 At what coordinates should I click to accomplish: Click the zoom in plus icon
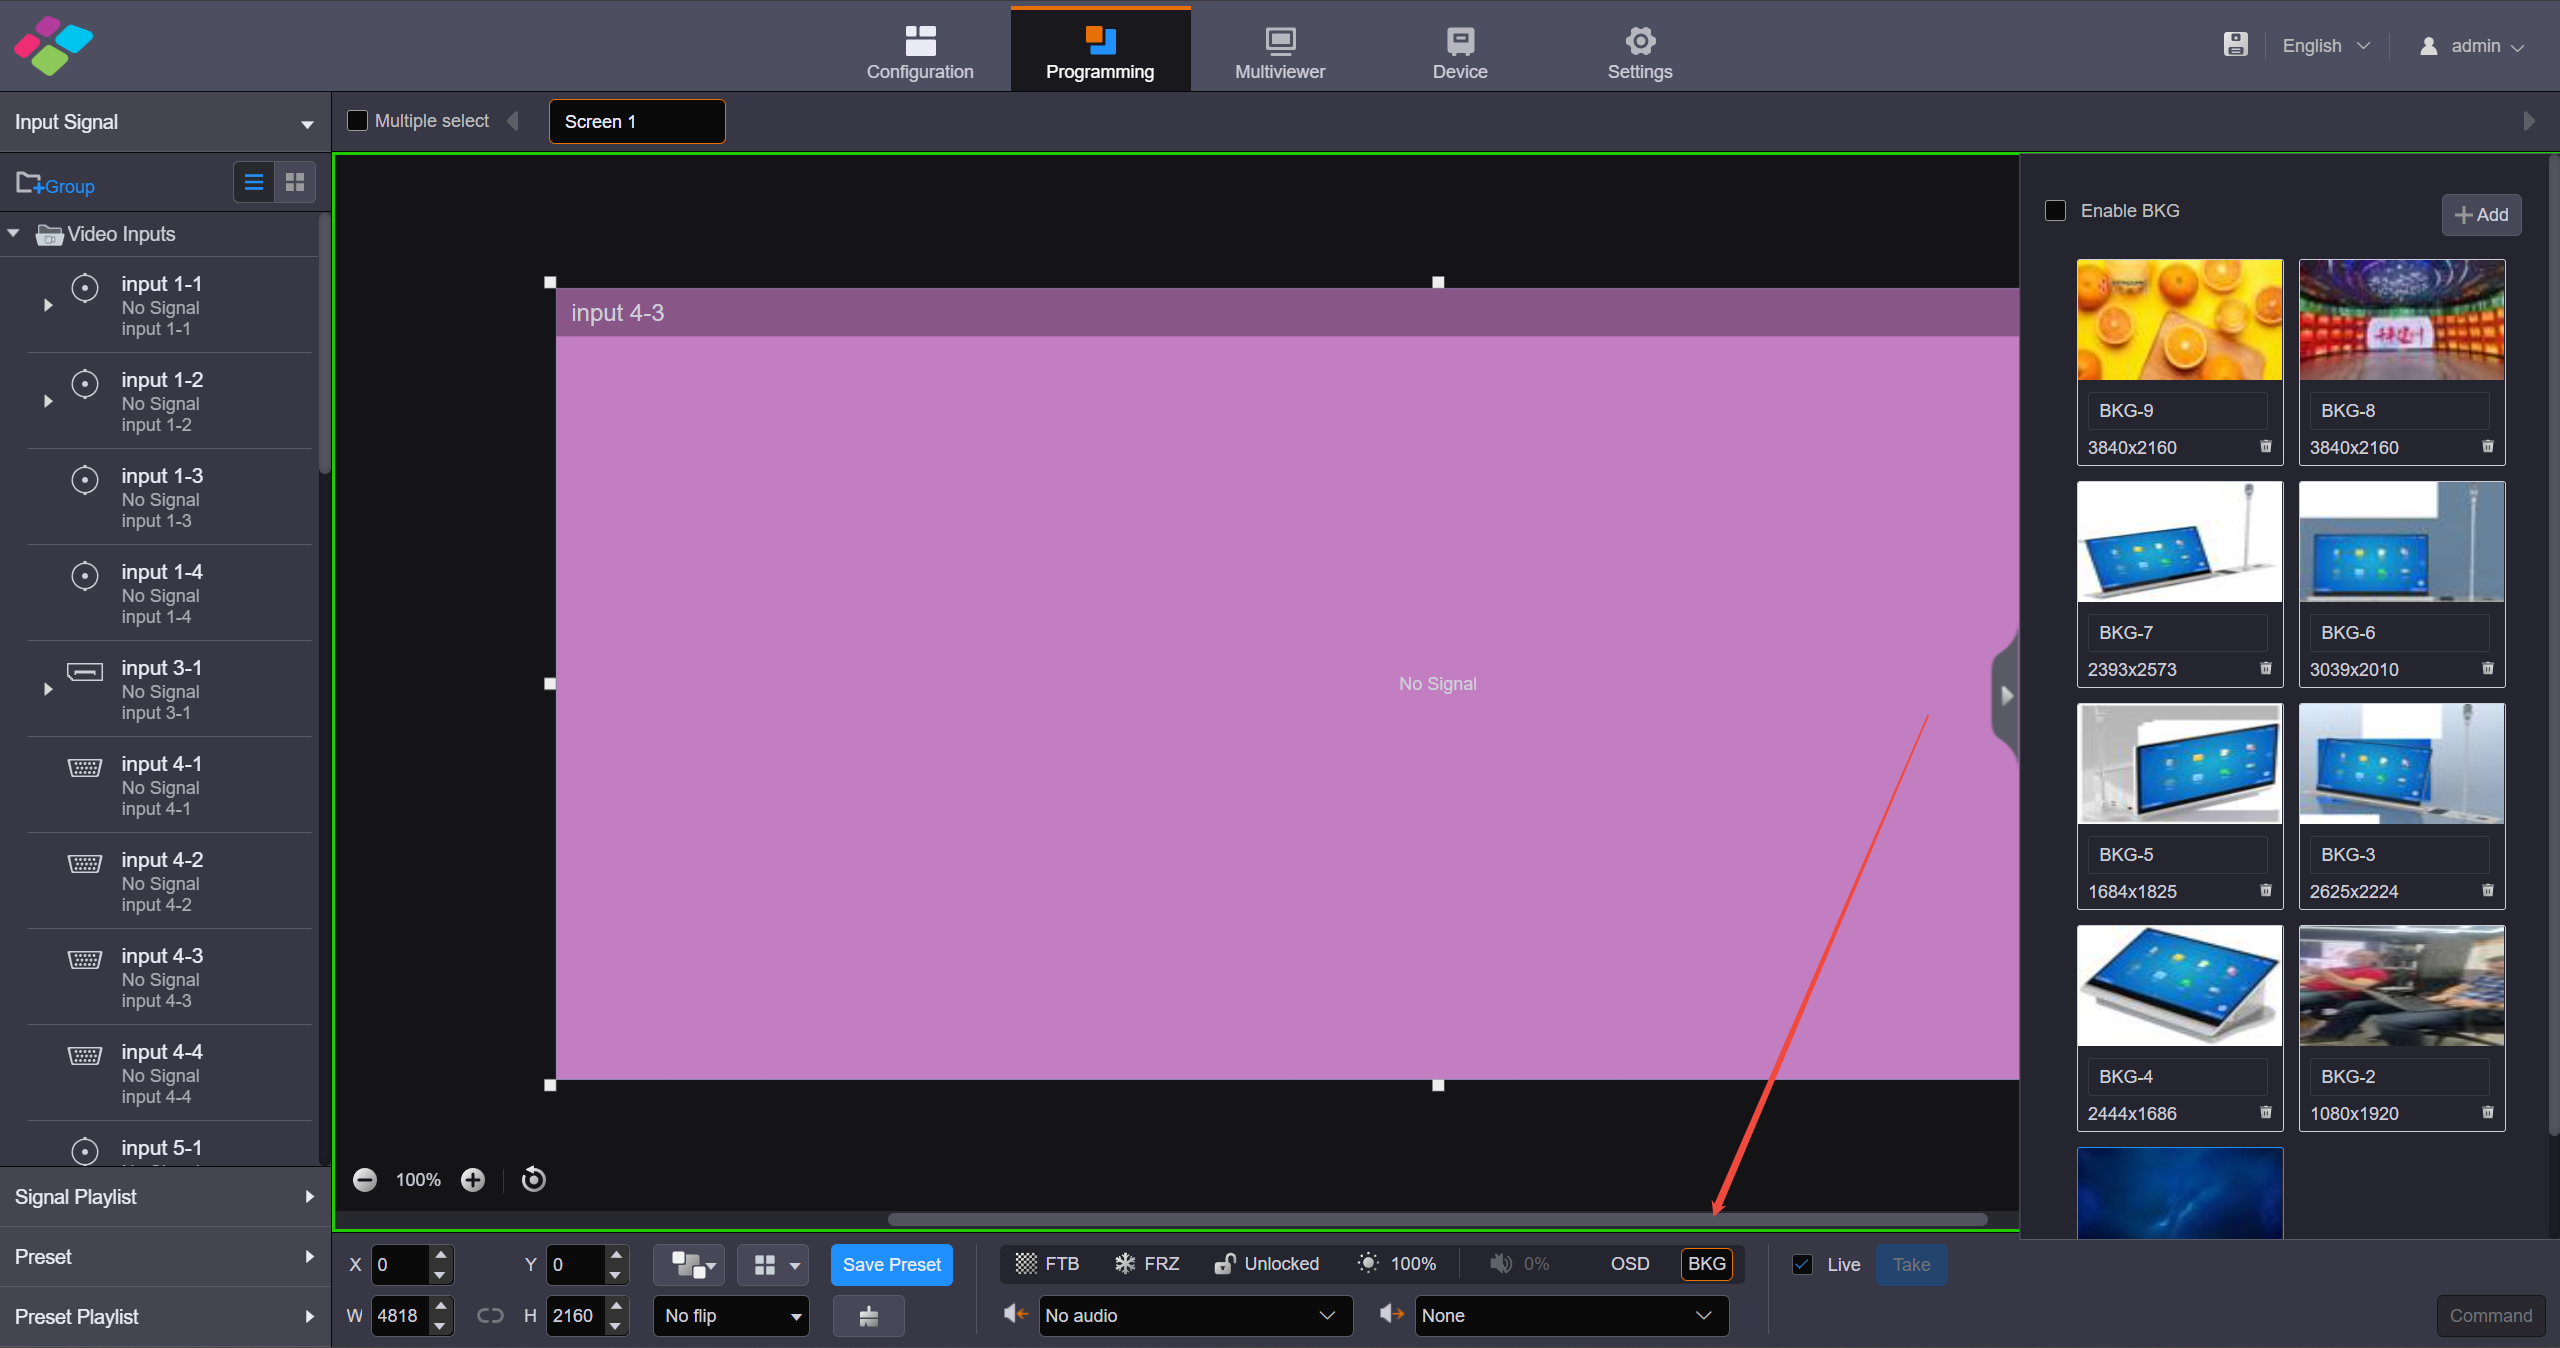coord(473,1180)
